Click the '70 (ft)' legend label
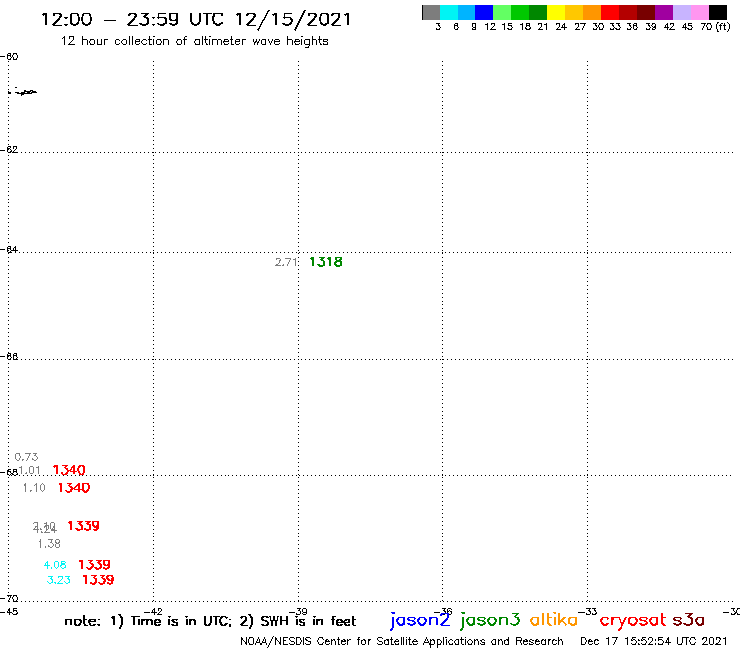 tap(715, 27)
